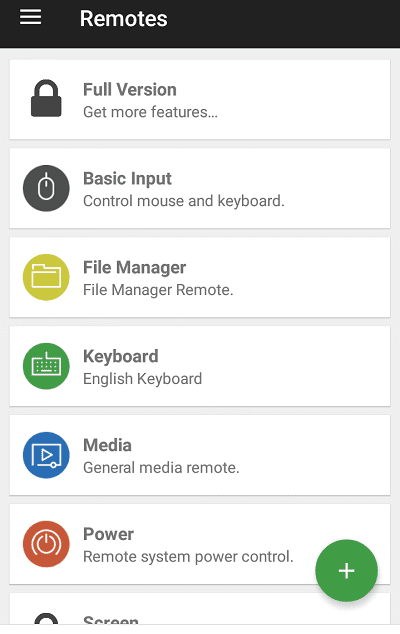Add a new remote with plus button
Image resolution: width=400 pixels, height=634 pixels.
point(347,571)
